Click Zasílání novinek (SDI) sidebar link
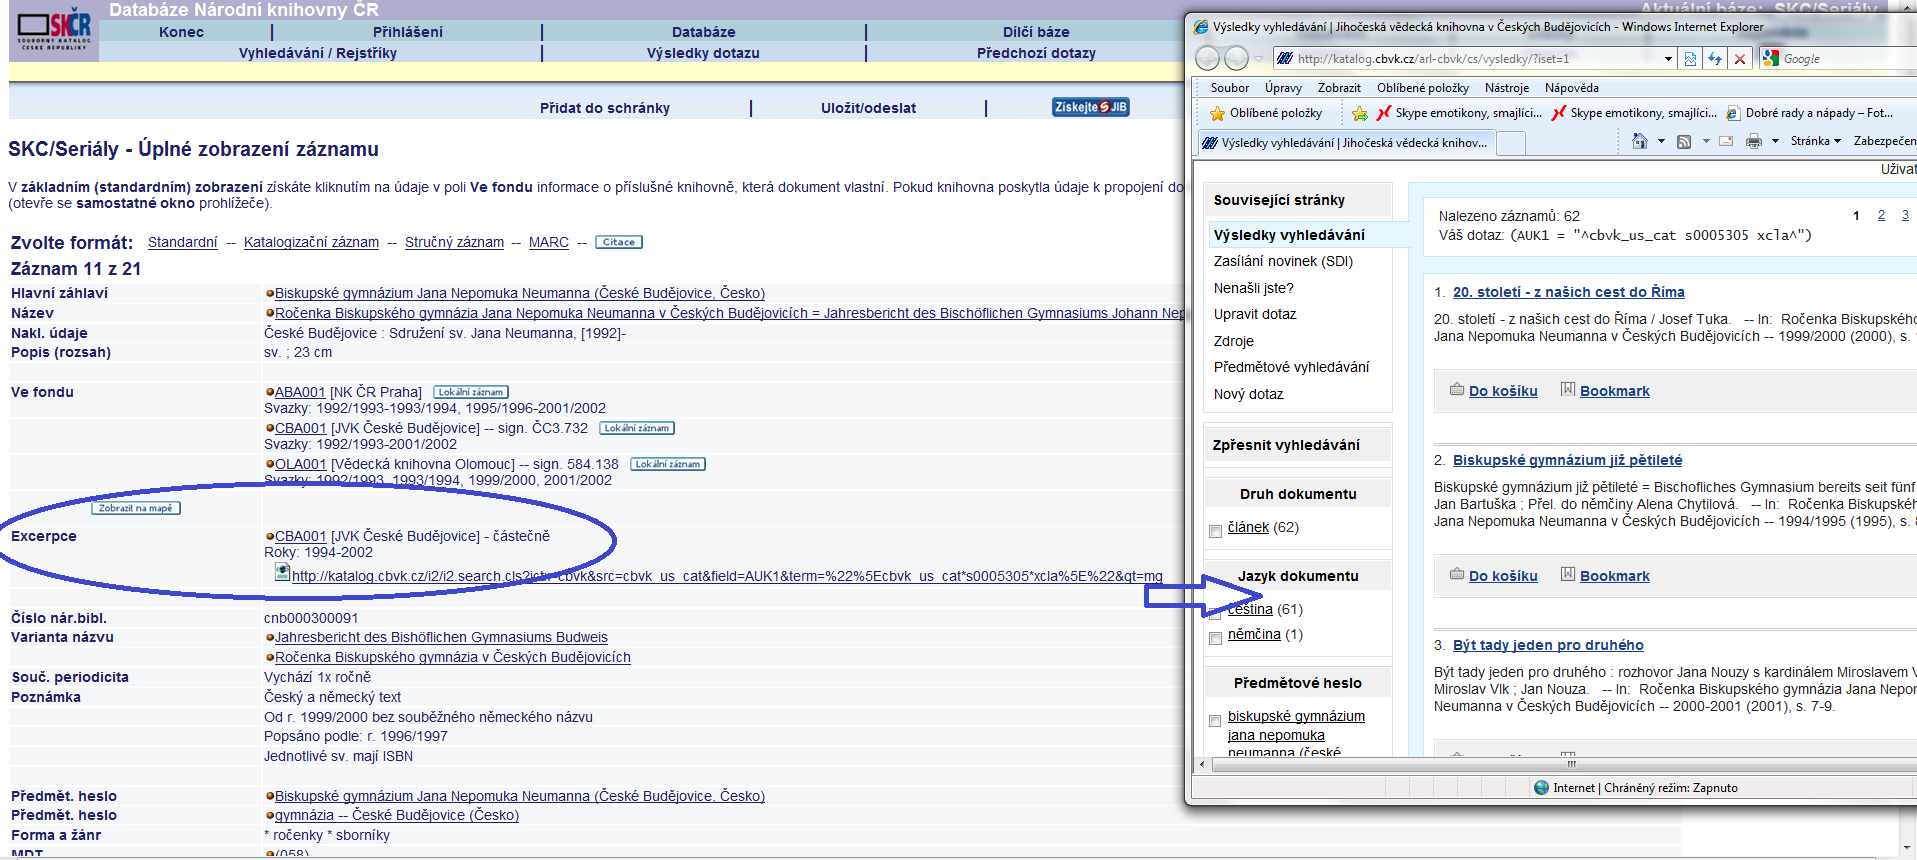 click(x=1283, y=261)
